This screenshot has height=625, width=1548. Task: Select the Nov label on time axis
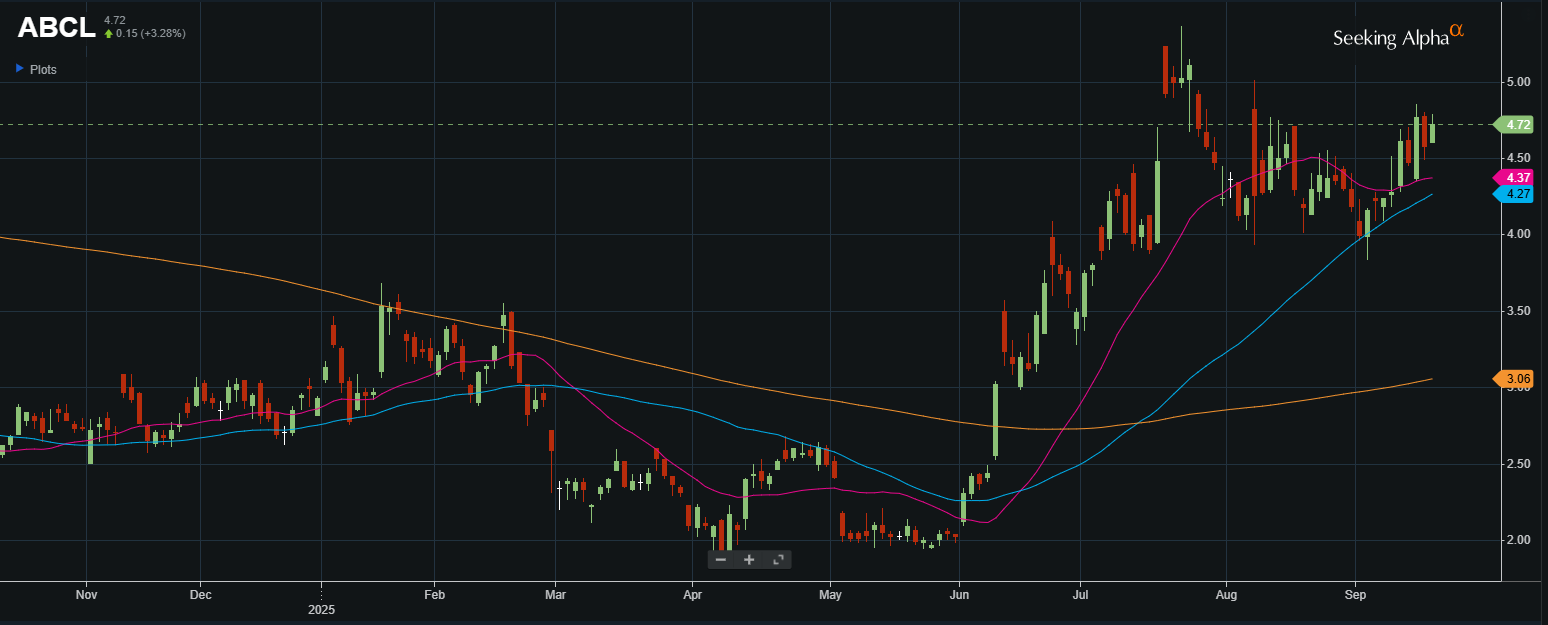pos(86,595)
